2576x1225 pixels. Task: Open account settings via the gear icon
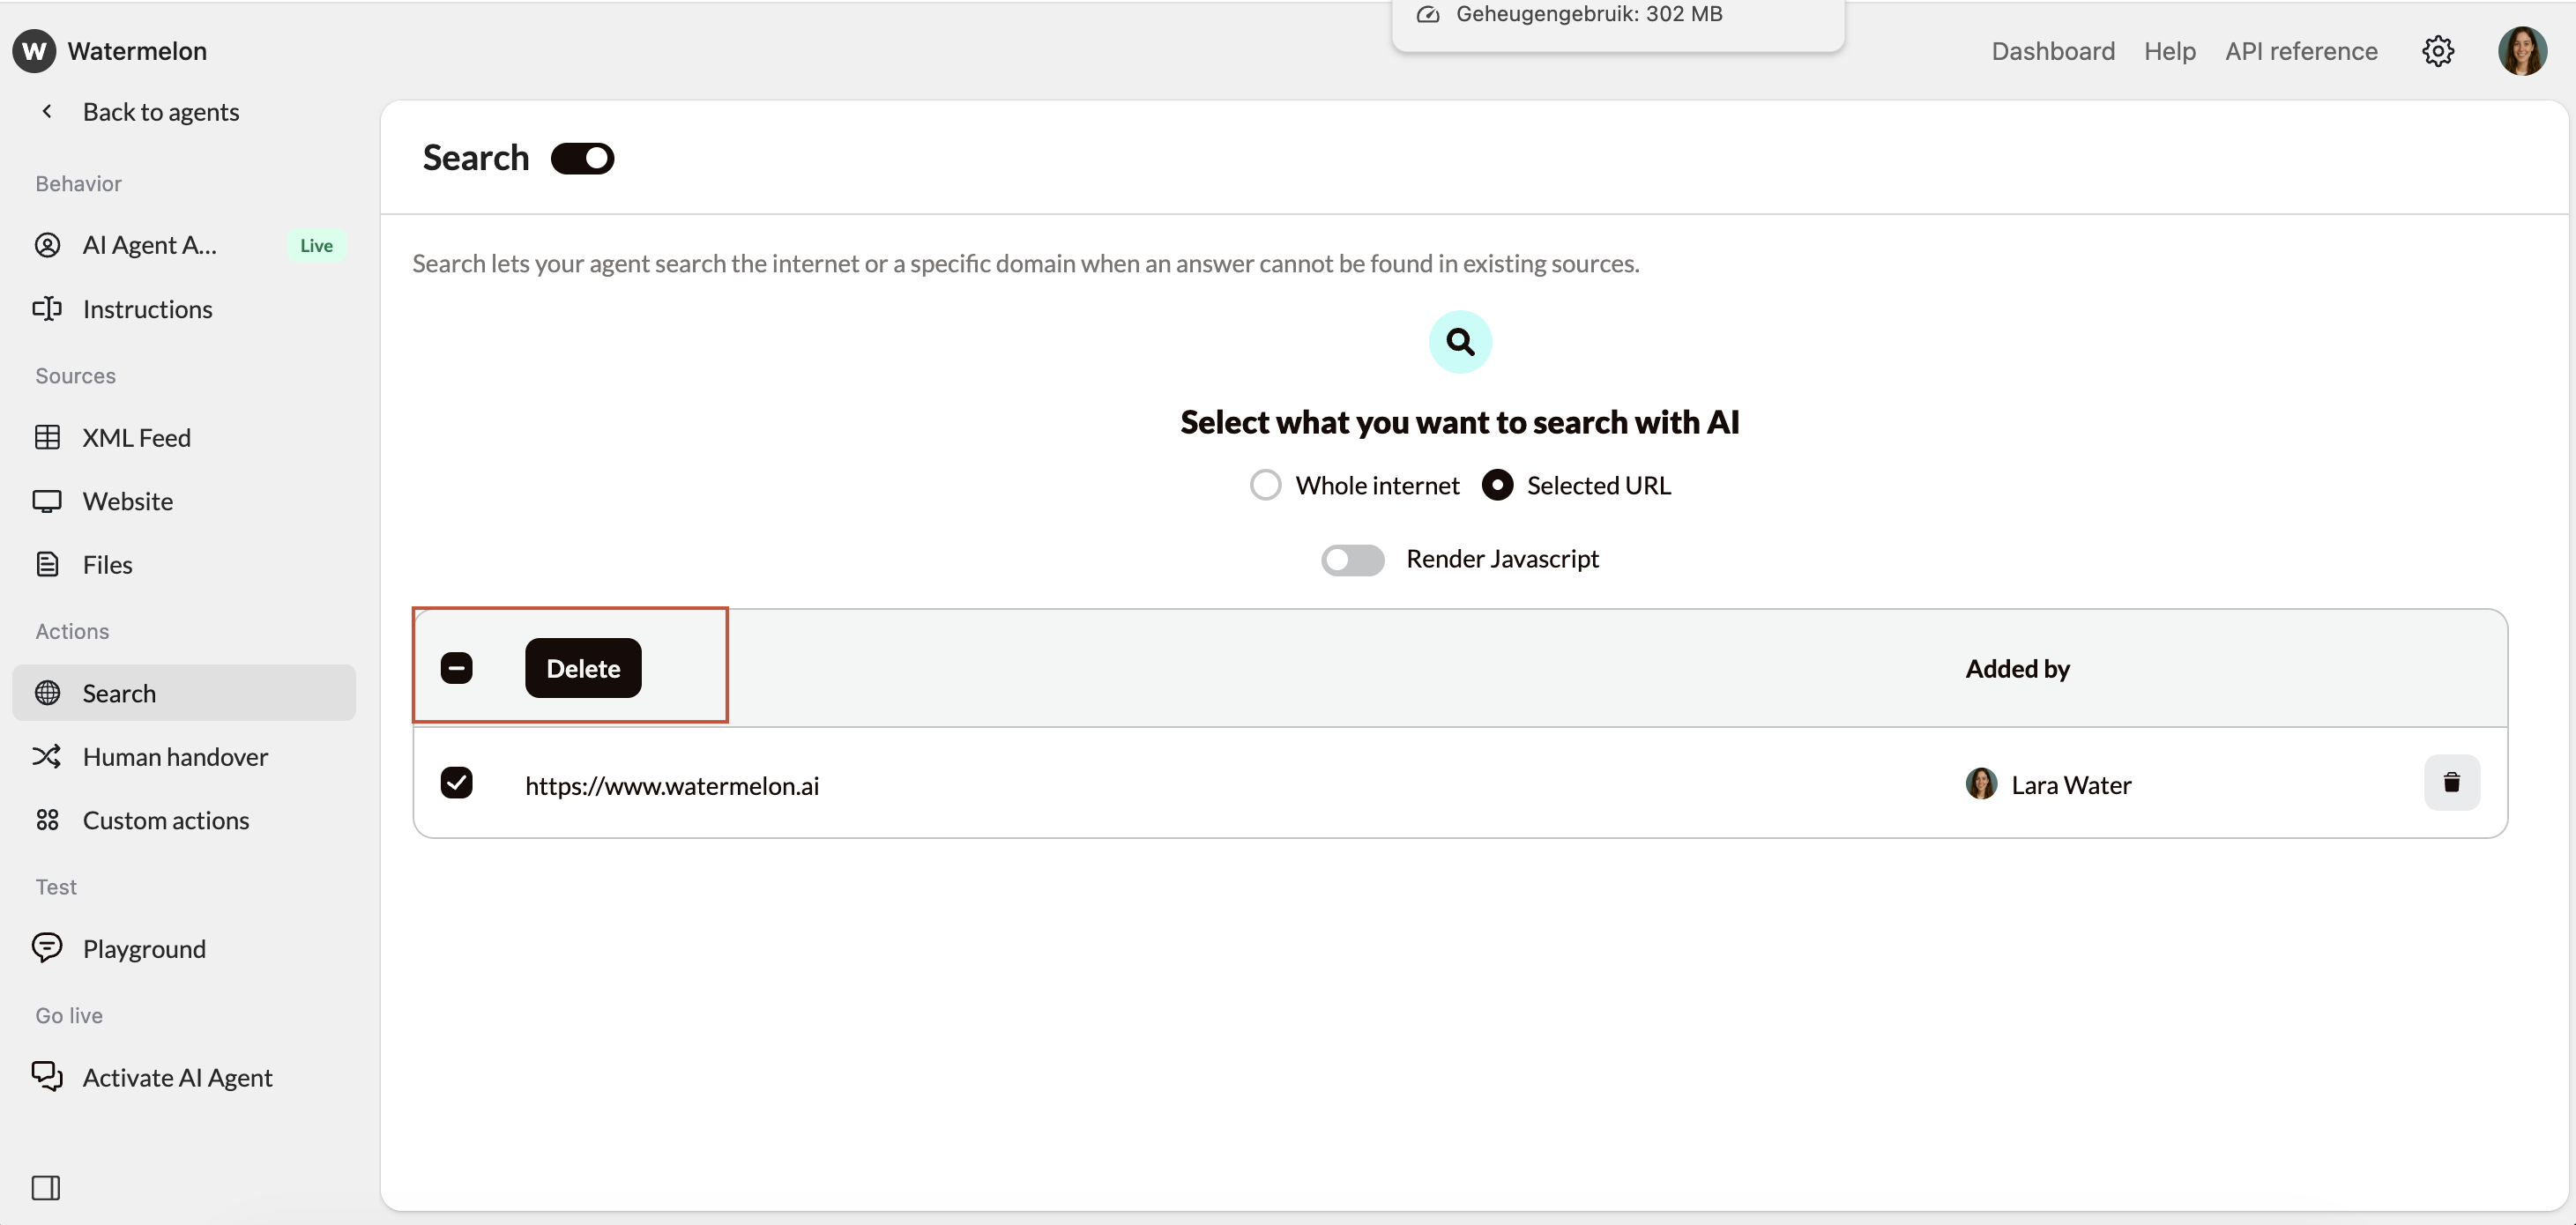2438,51
